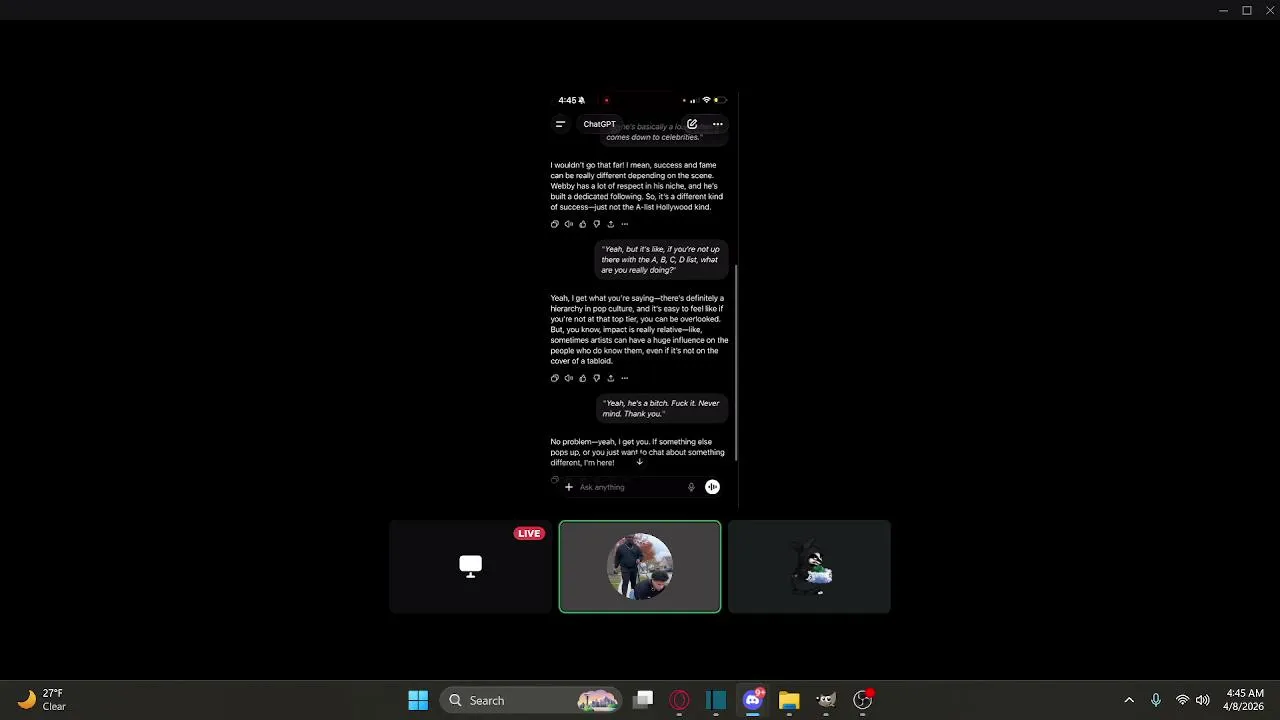Open the teal panel app on taskbar
Image resolution: width=1280 pixels, height=720 pixels.
tap(716, 700)
